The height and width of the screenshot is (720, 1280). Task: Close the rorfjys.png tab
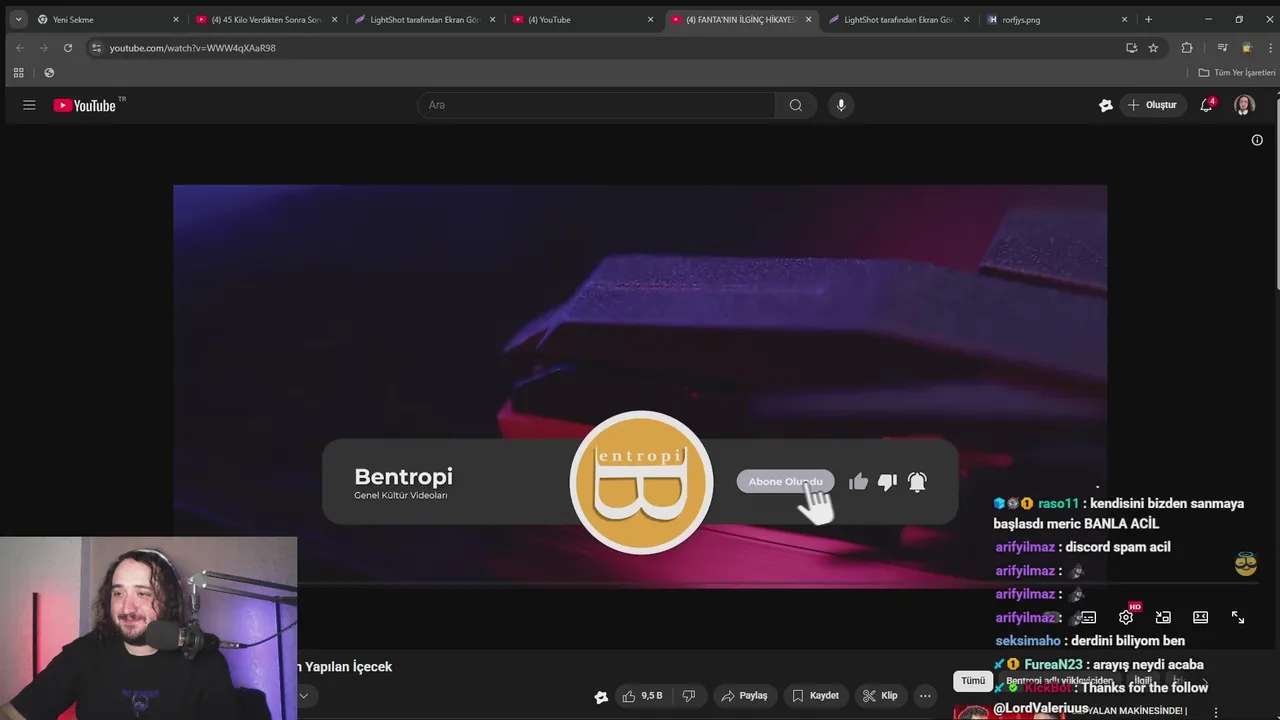click(1124, 19)
